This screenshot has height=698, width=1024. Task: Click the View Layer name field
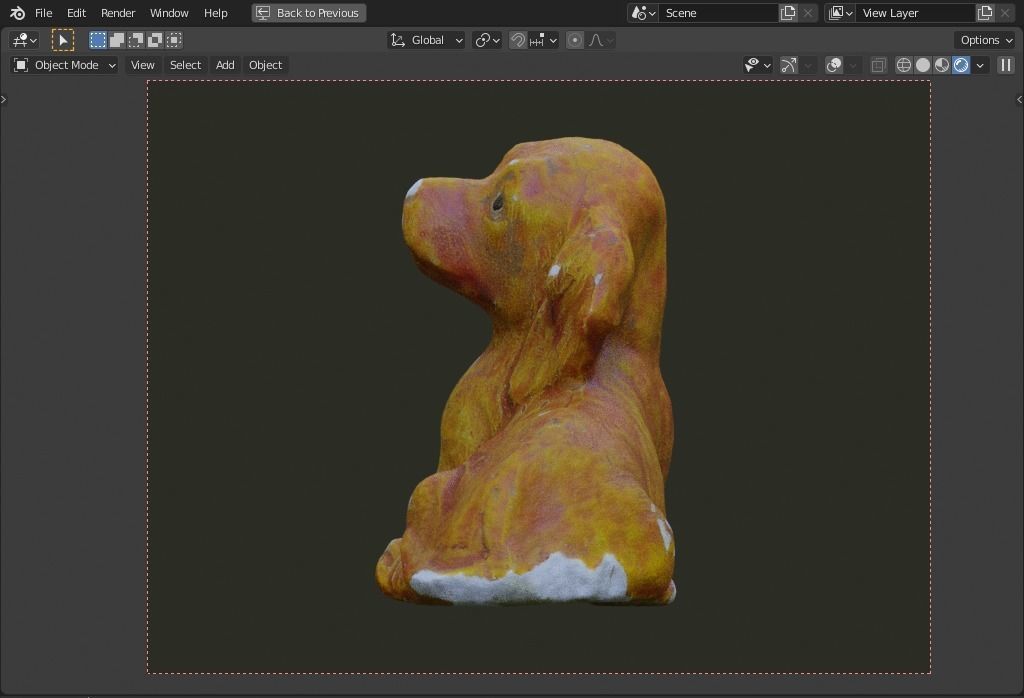916,13
